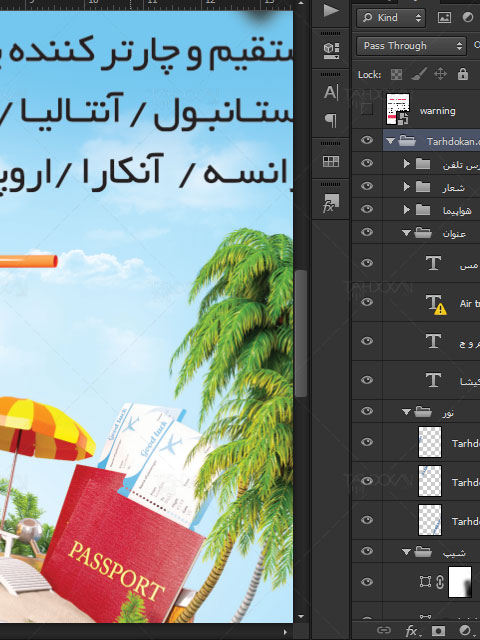The height and width of the screenshot is (640, 480).
Task: Filter layers by pixel layers icon
Action: coord(444,17)
